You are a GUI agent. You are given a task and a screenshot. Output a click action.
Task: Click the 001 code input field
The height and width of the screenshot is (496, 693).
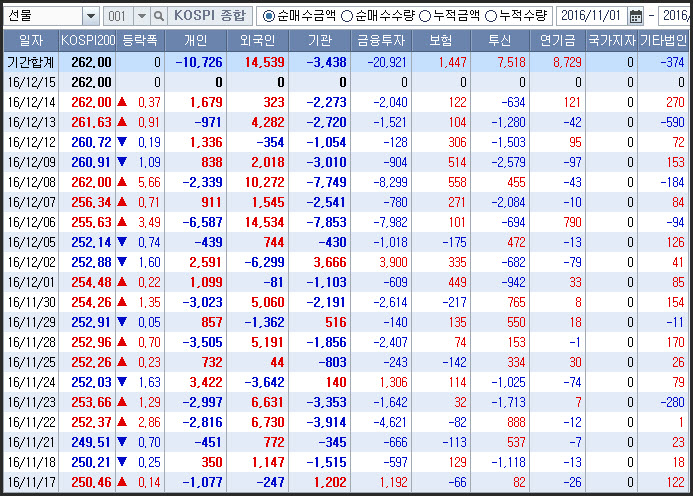tap(118, 16)
